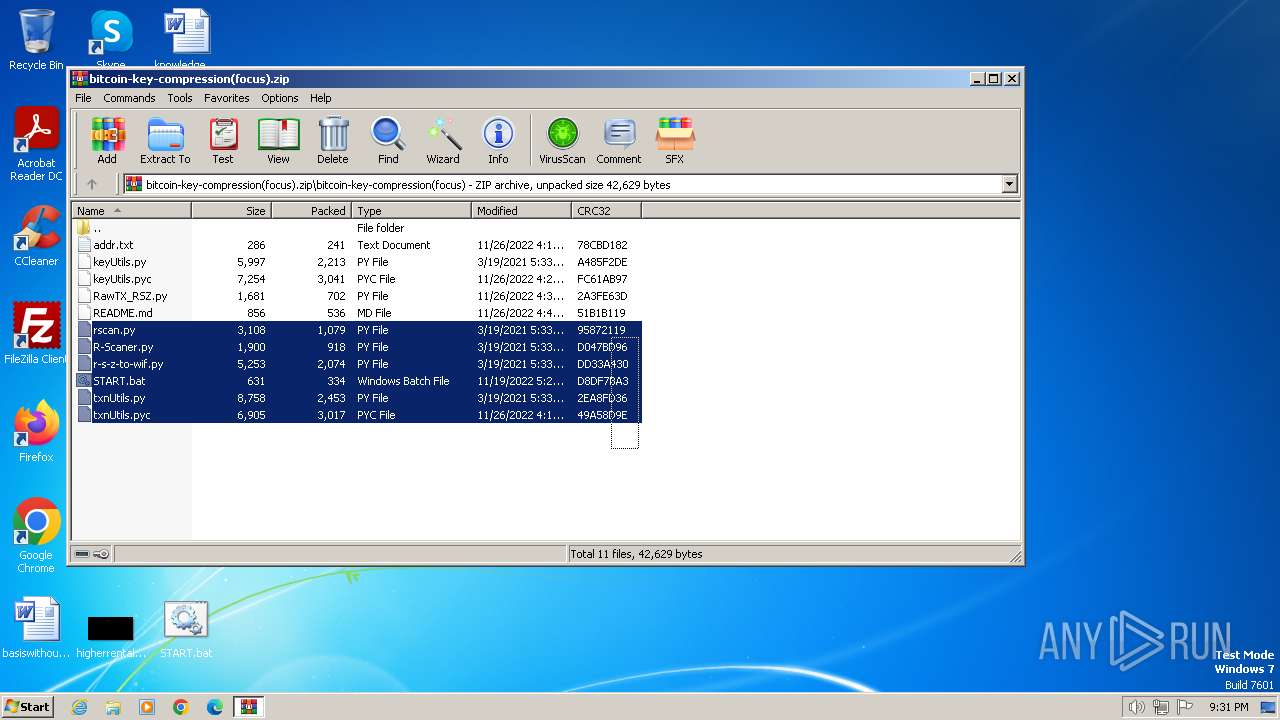Select the Skype desktop shortcut
Screen dimensions: 1280x720
[x=110, y=39]
